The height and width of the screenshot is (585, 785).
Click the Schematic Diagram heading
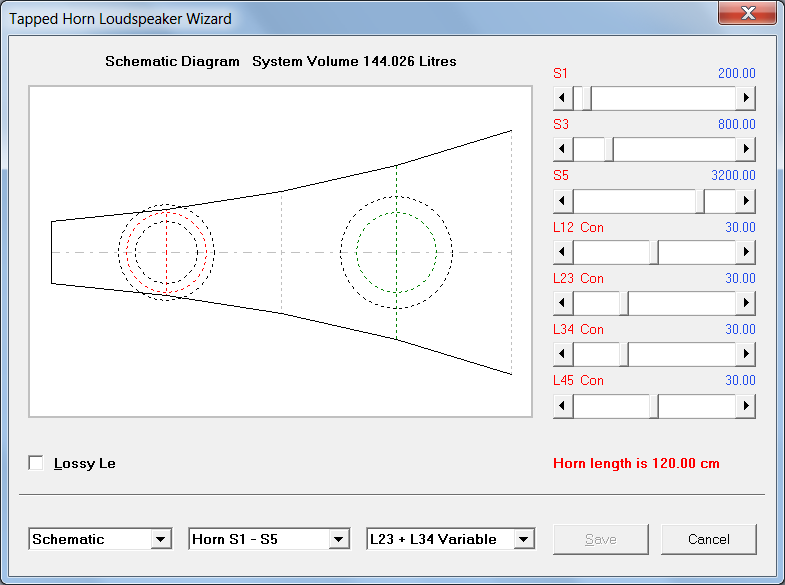tap(172, 61)
